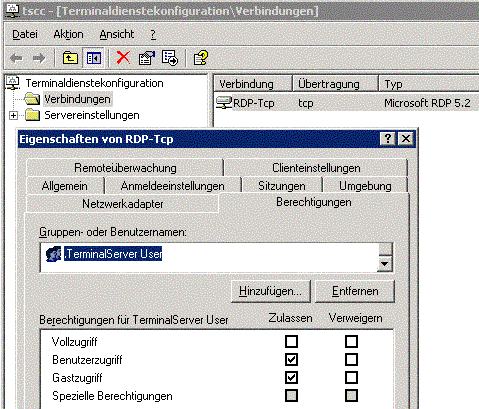Click the Gastzugriff permission label
The height and width of the screenshot is (409, 479).
pyautogui.click(x=77, y=378)
